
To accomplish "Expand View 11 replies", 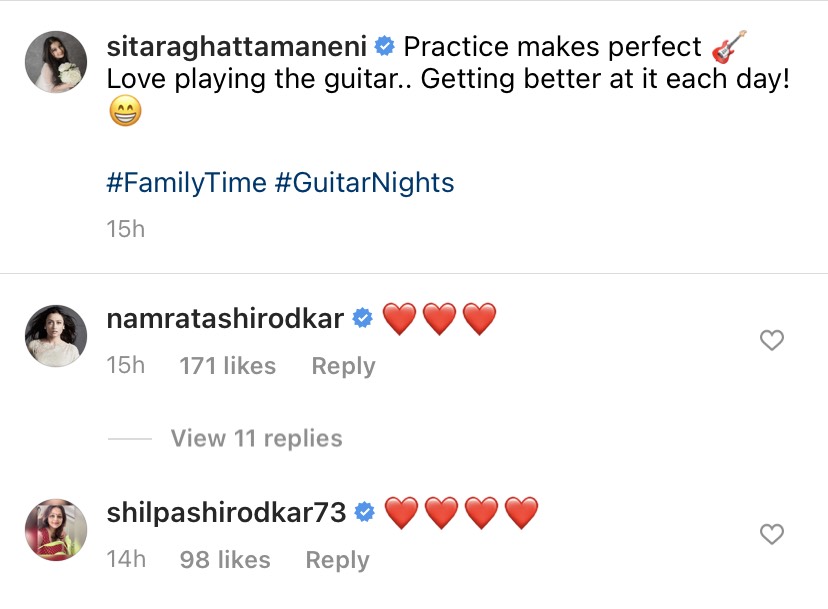I will (x=256, y=439).
